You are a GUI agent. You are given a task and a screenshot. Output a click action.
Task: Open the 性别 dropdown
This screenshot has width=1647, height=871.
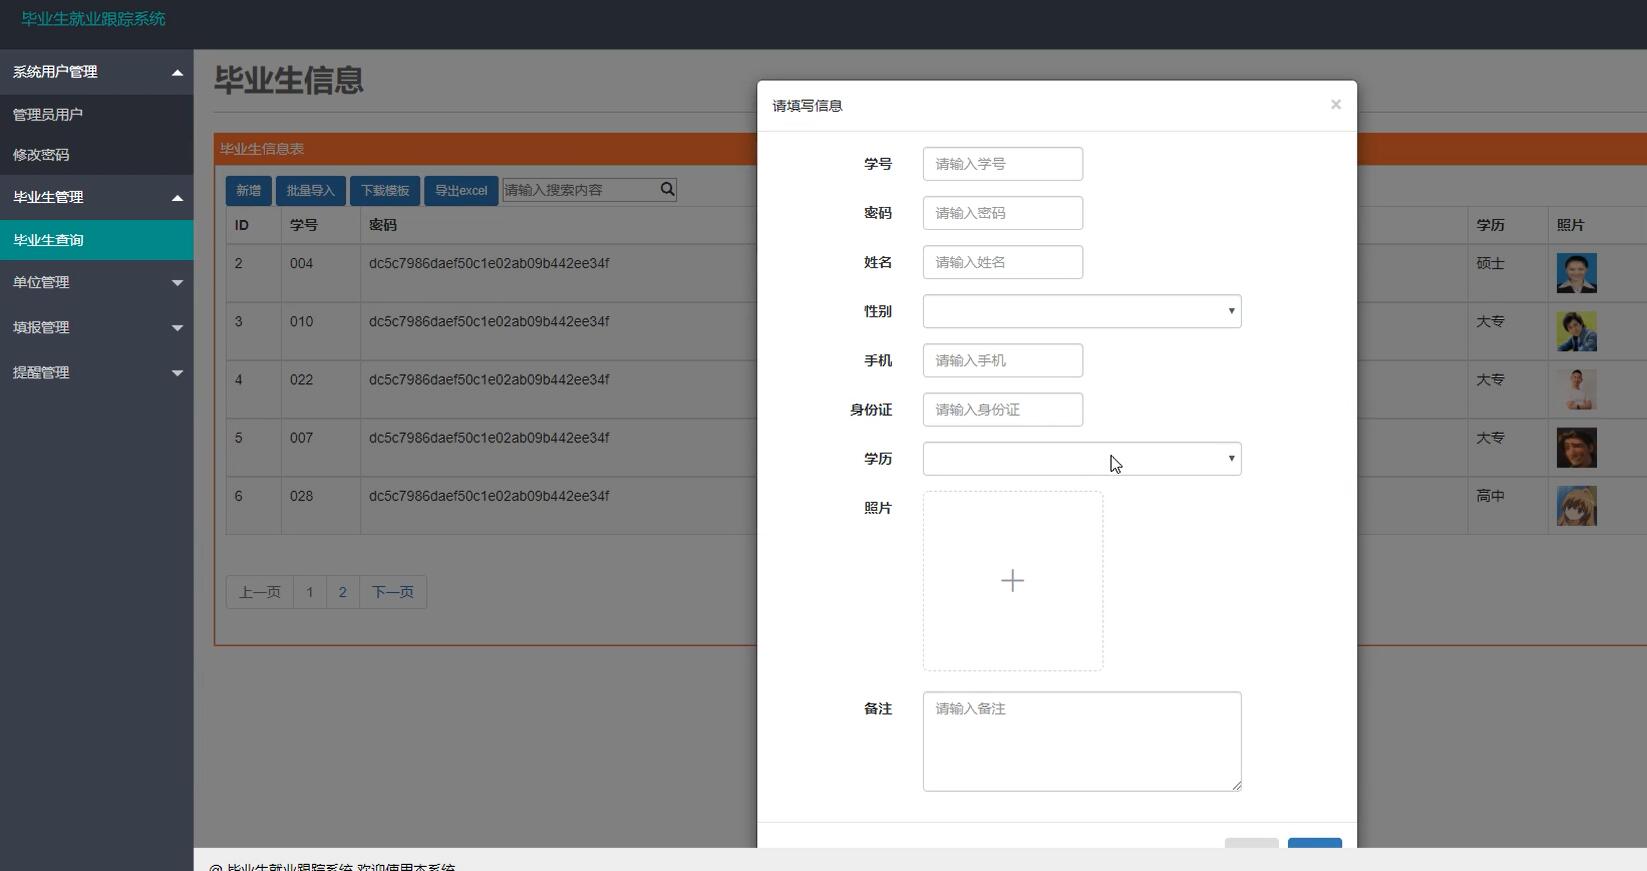[1081, 311]
